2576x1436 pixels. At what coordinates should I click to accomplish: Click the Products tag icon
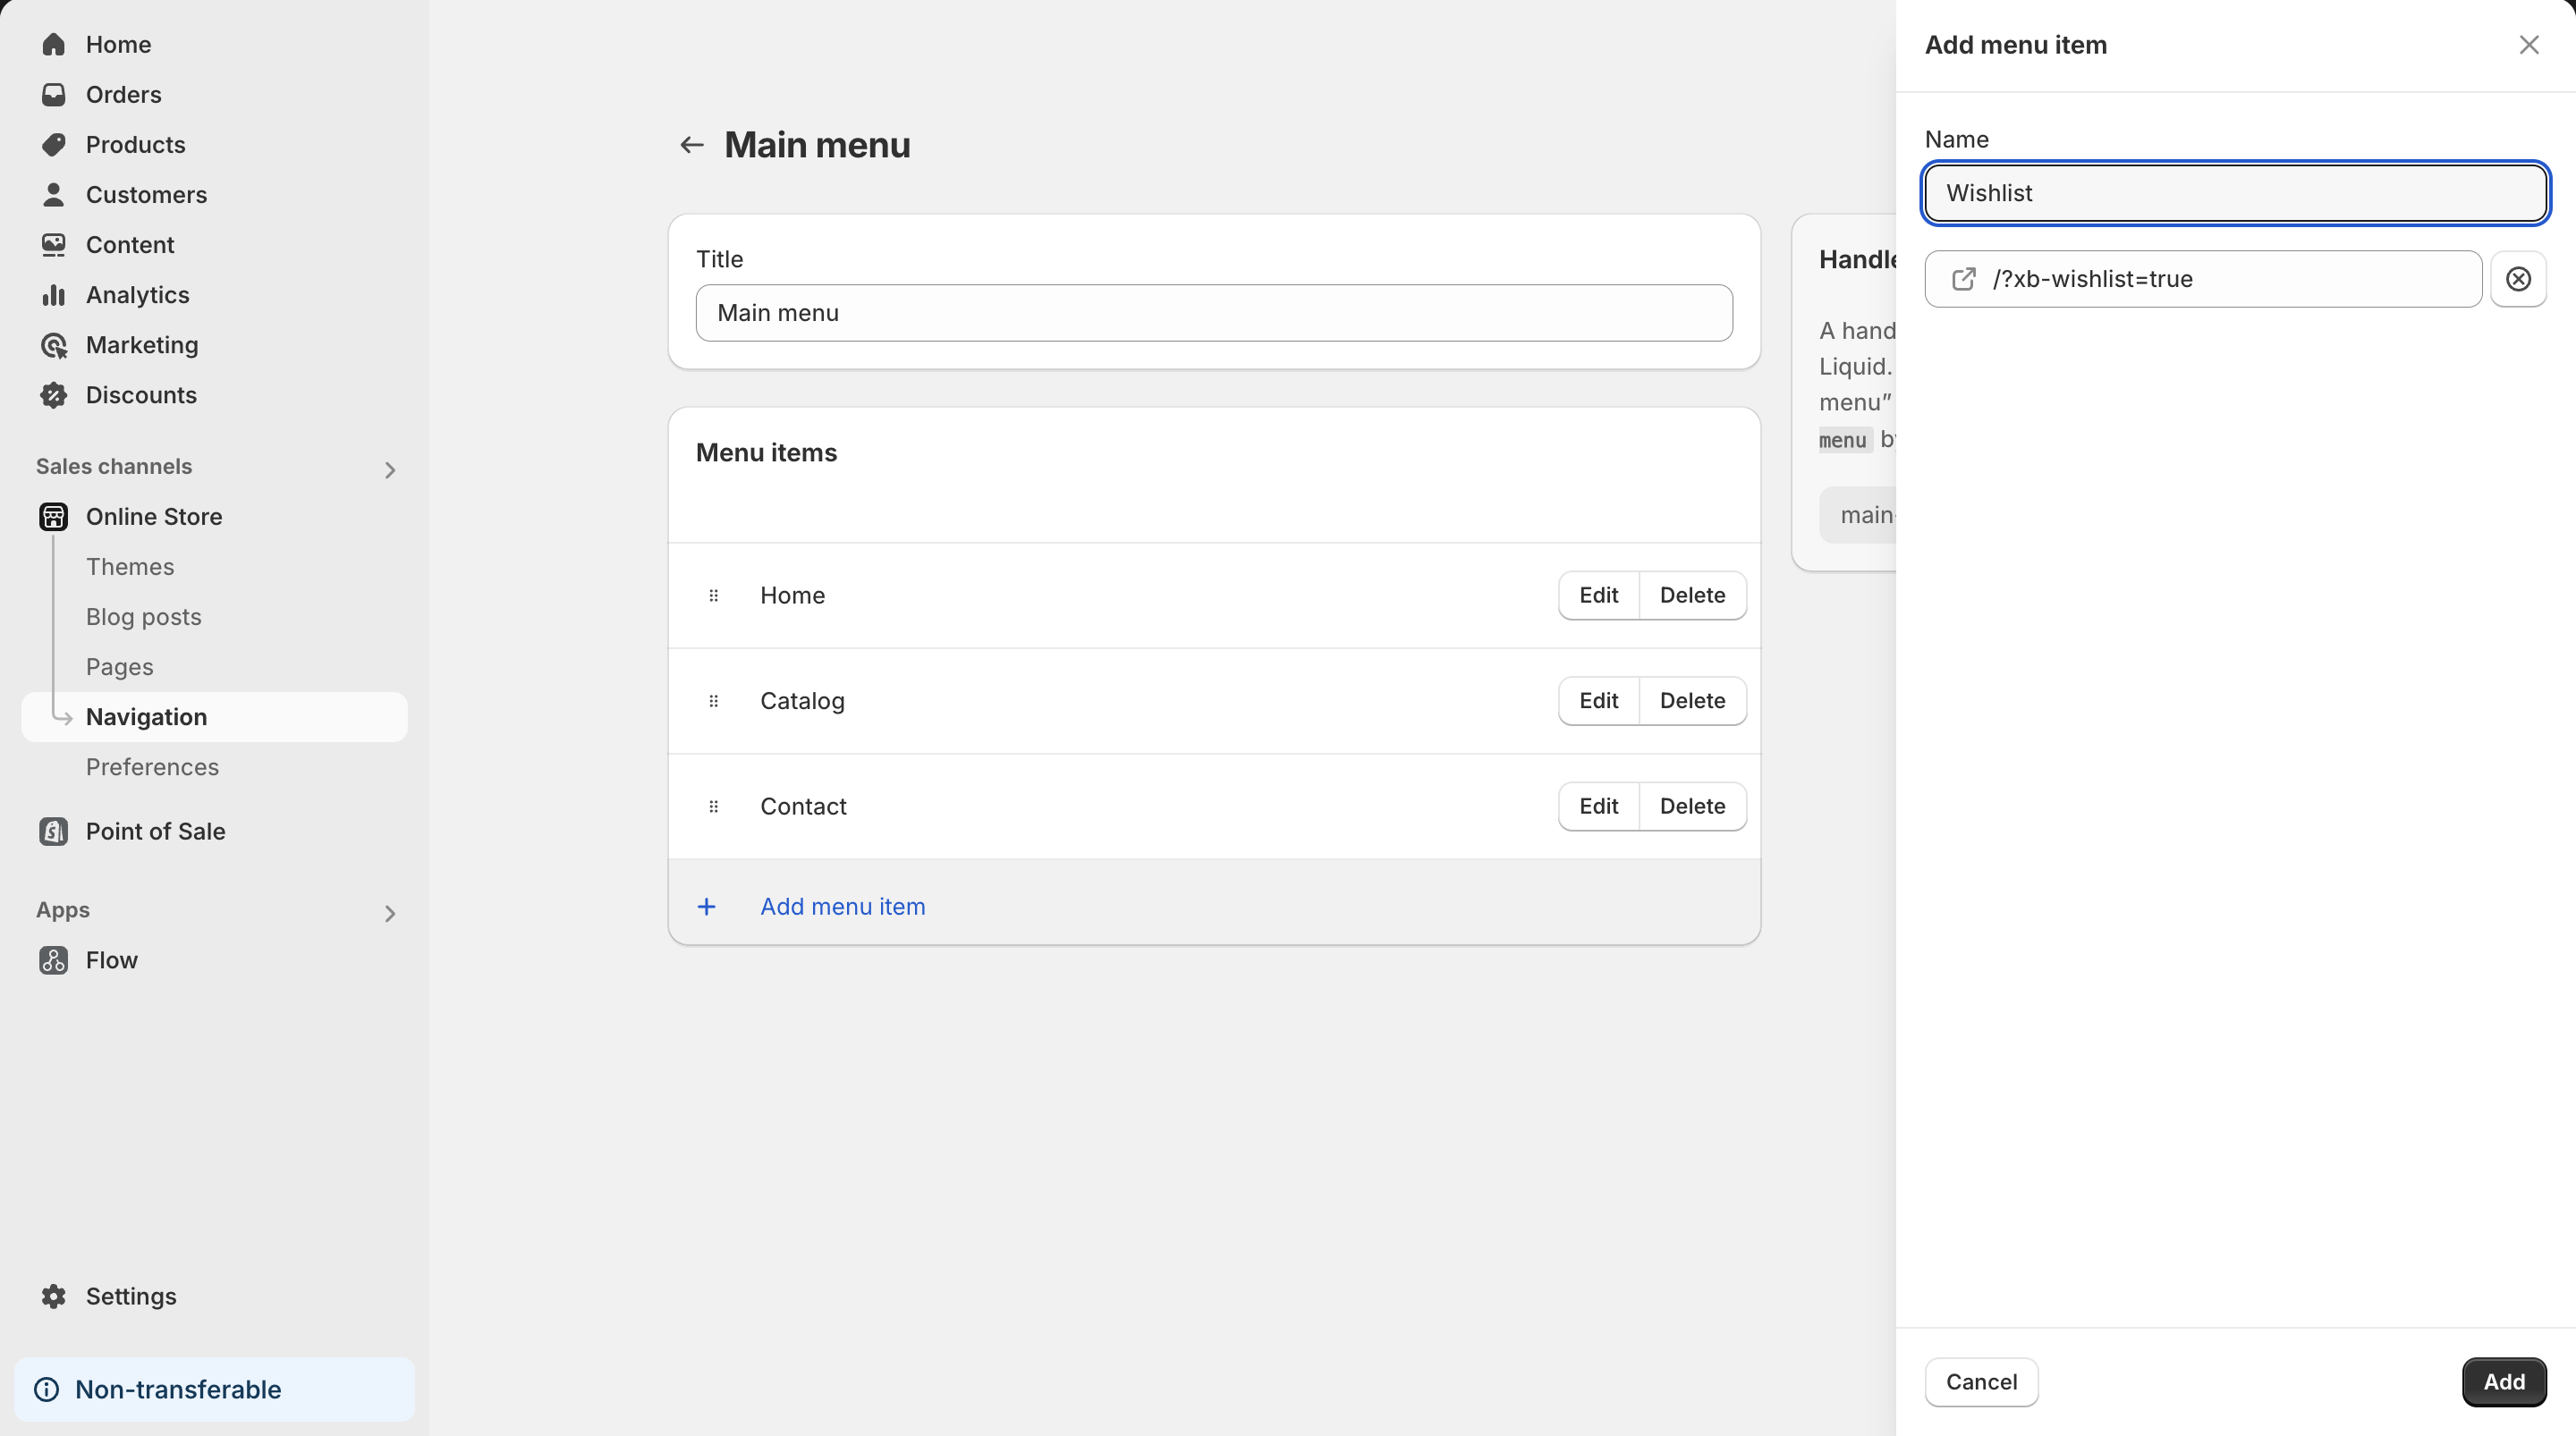[53, 144]
